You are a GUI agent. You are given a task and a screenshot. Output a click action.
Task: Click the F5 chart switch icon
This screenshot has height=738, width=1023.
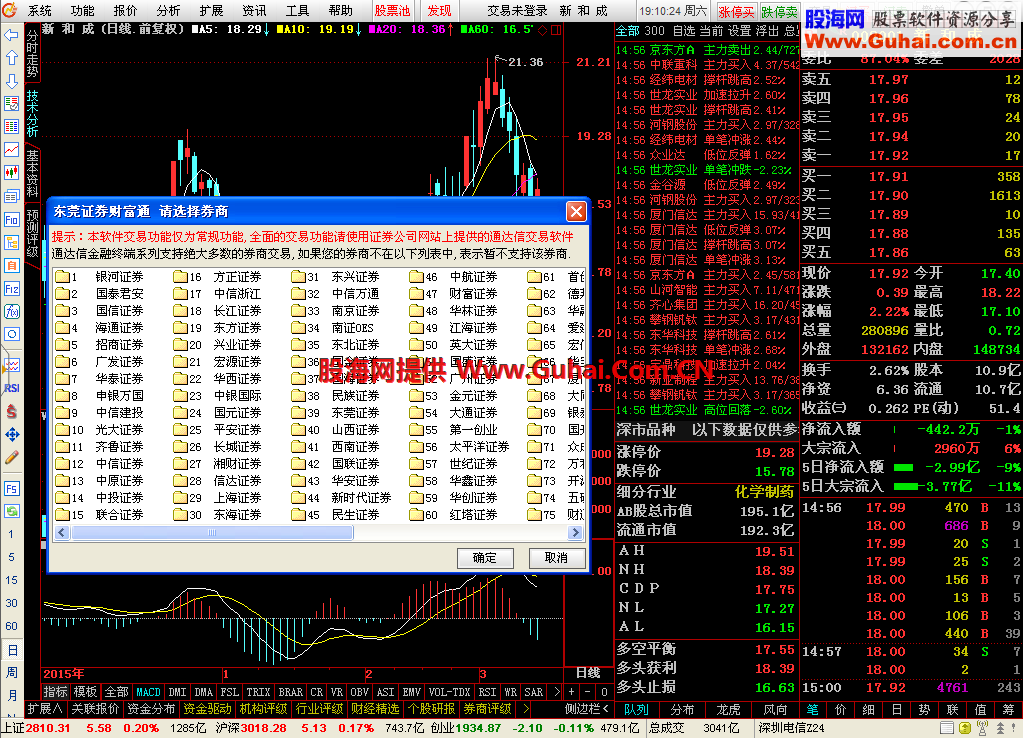(x=12, y=489)
